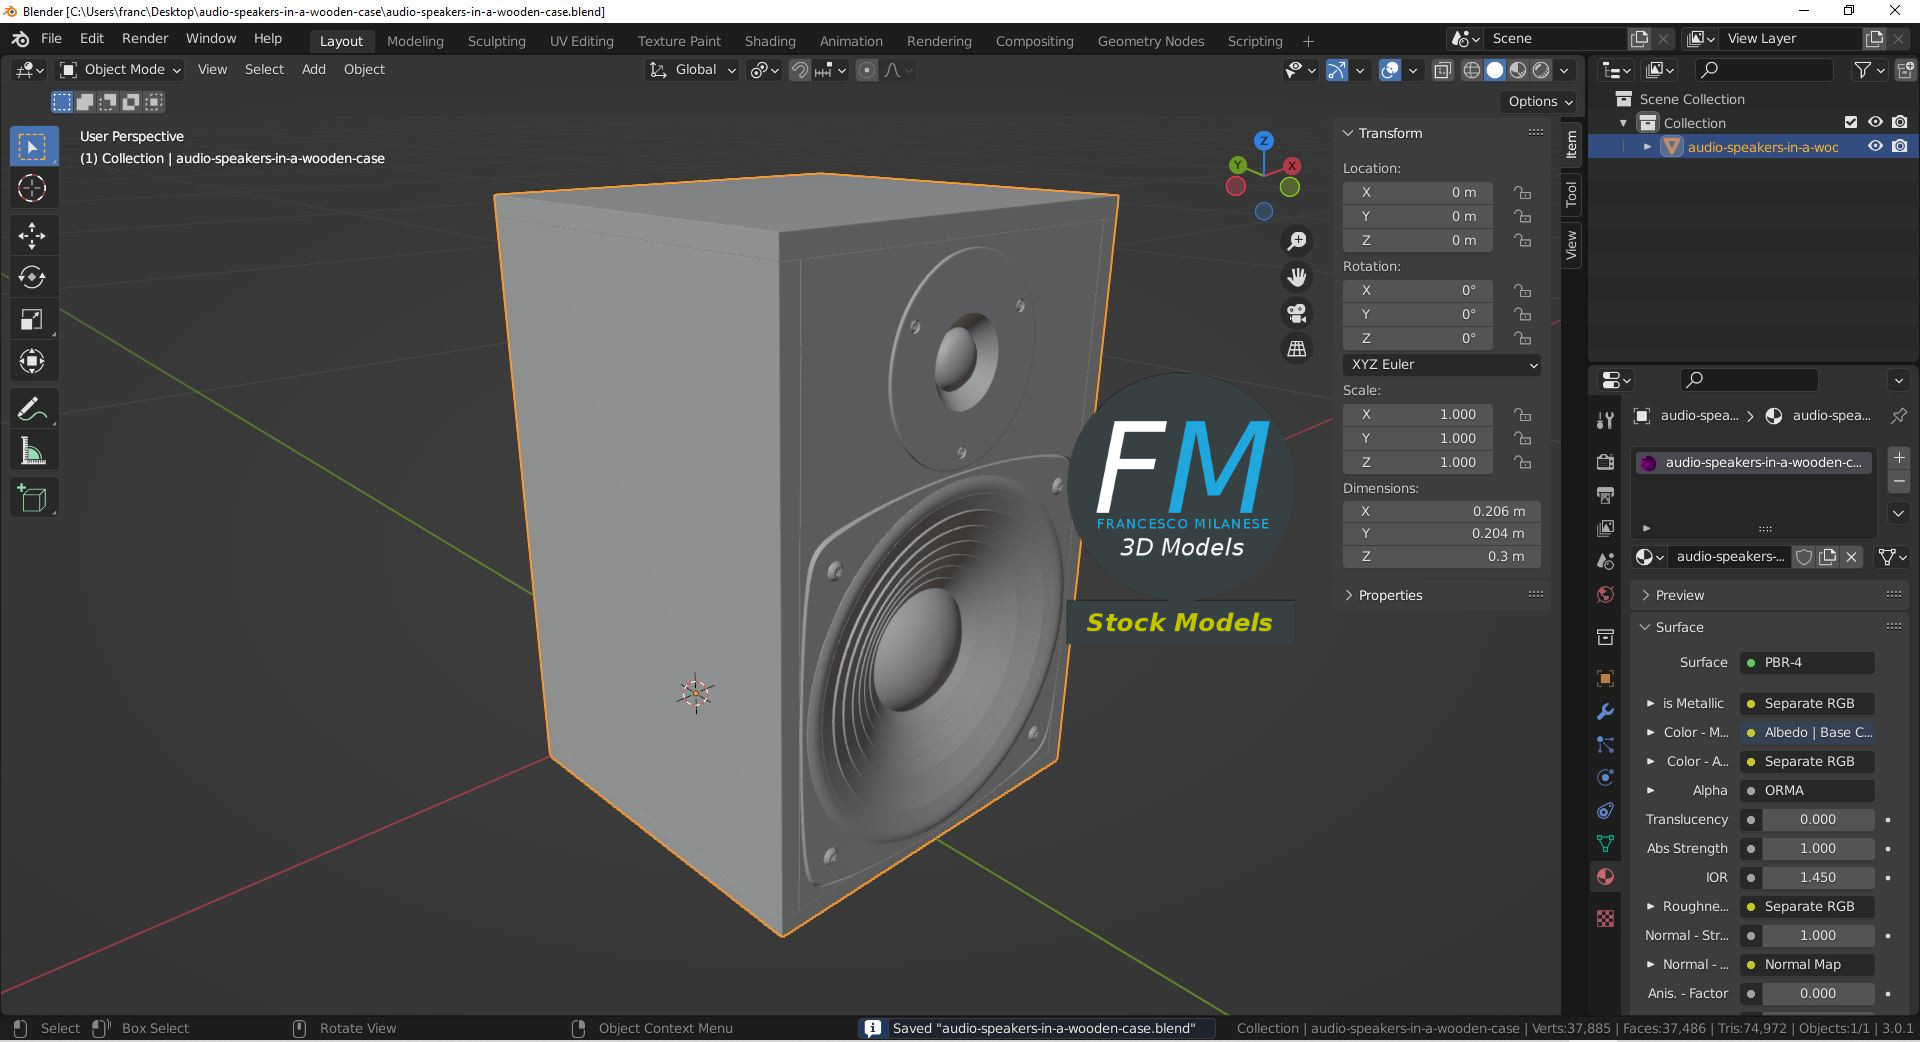This screenshot has height=1042, width=1920.
Task: Switch to the Shading workspace tab
Action: pyautogui.click(x=770, y=41)
